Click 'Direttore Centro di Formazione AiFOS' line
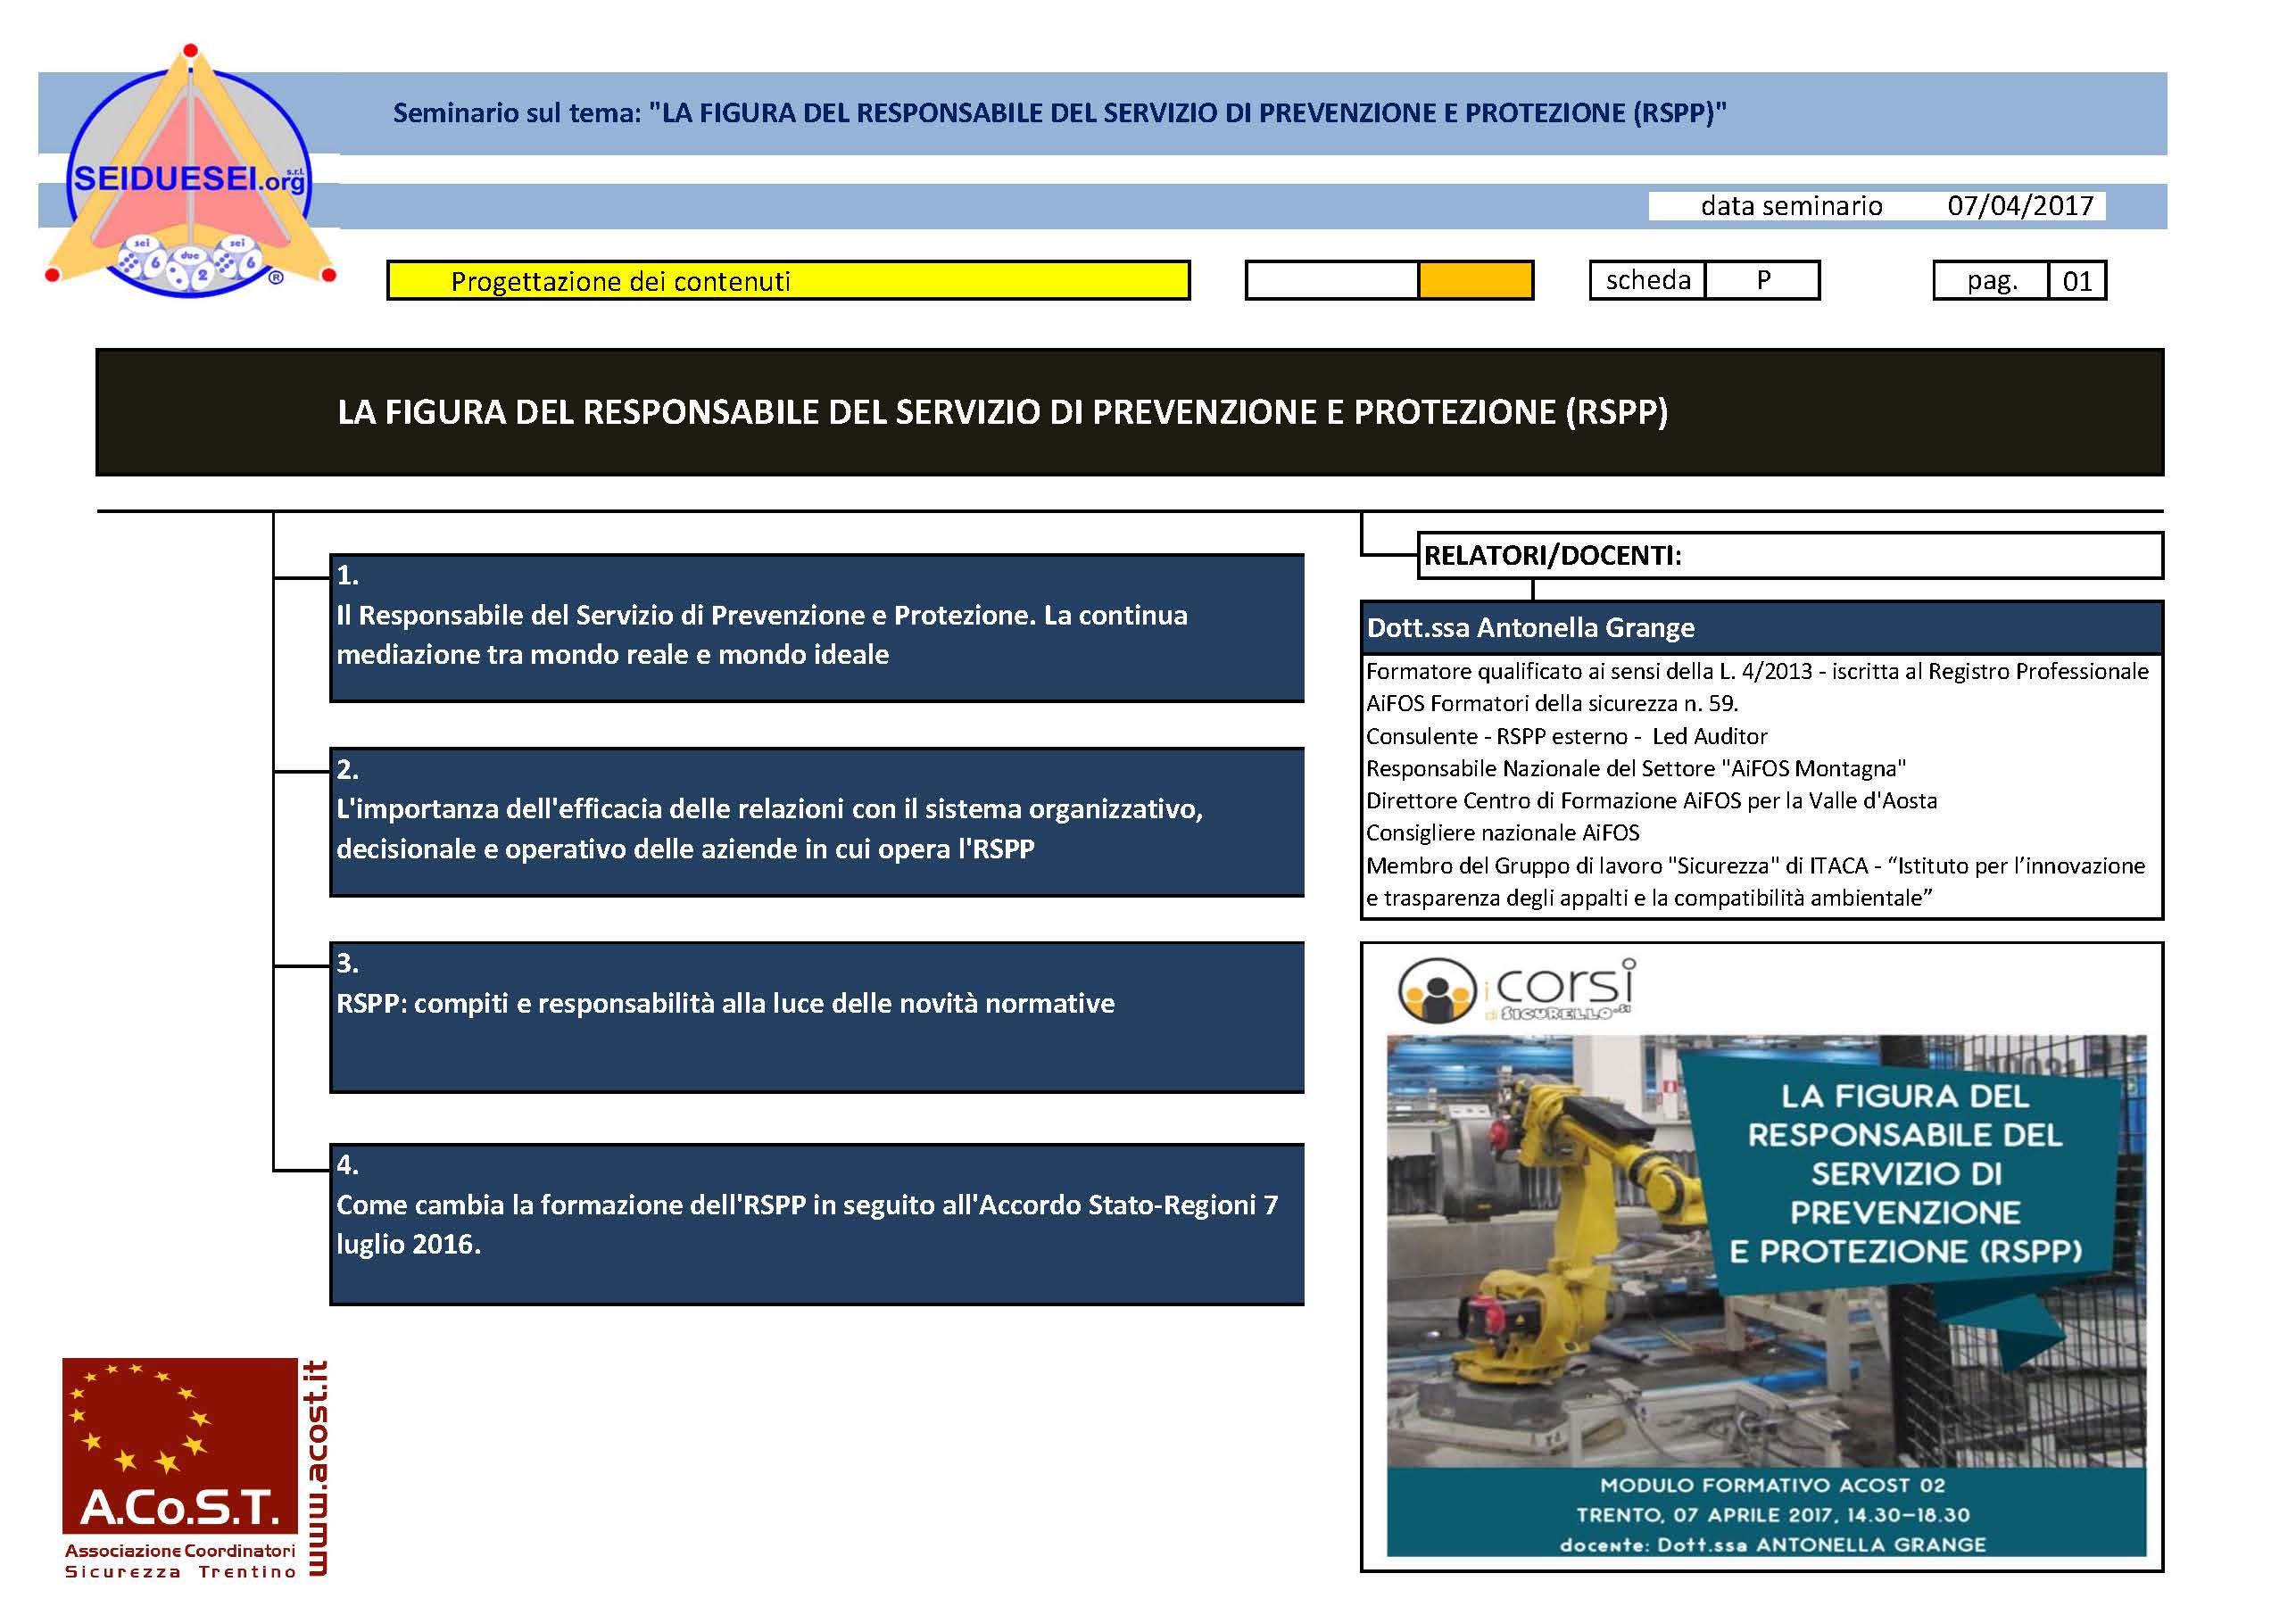The height and width of the screenshot is (1623, 2296). 1651,800
